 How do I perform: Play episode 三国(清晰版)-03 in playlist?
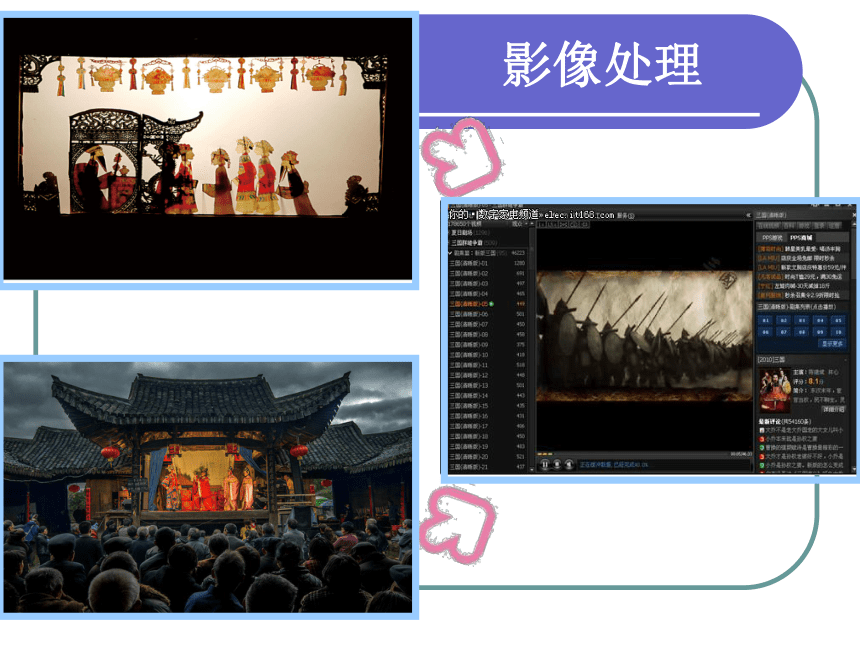tap(488, 284)
